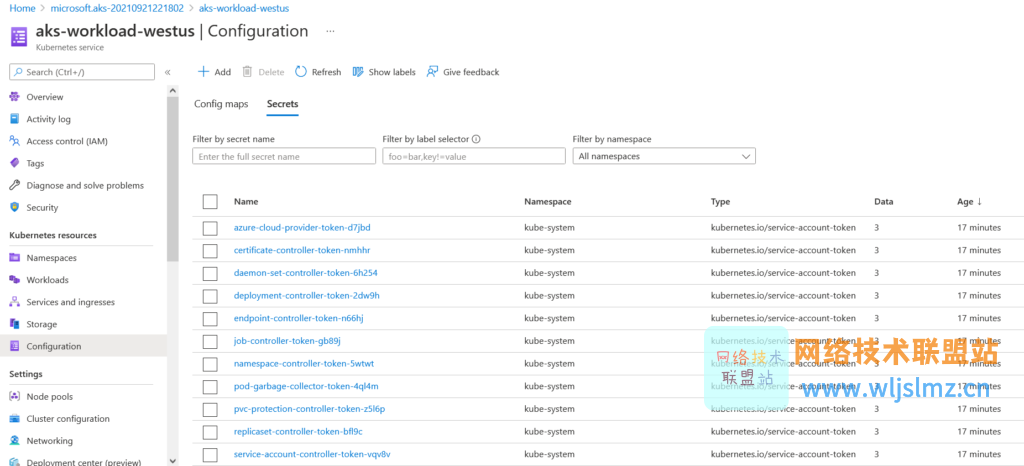Viewport: 1024px width, 466px height.
Task: Click the Namespaces icon
Action: (14, 258)
